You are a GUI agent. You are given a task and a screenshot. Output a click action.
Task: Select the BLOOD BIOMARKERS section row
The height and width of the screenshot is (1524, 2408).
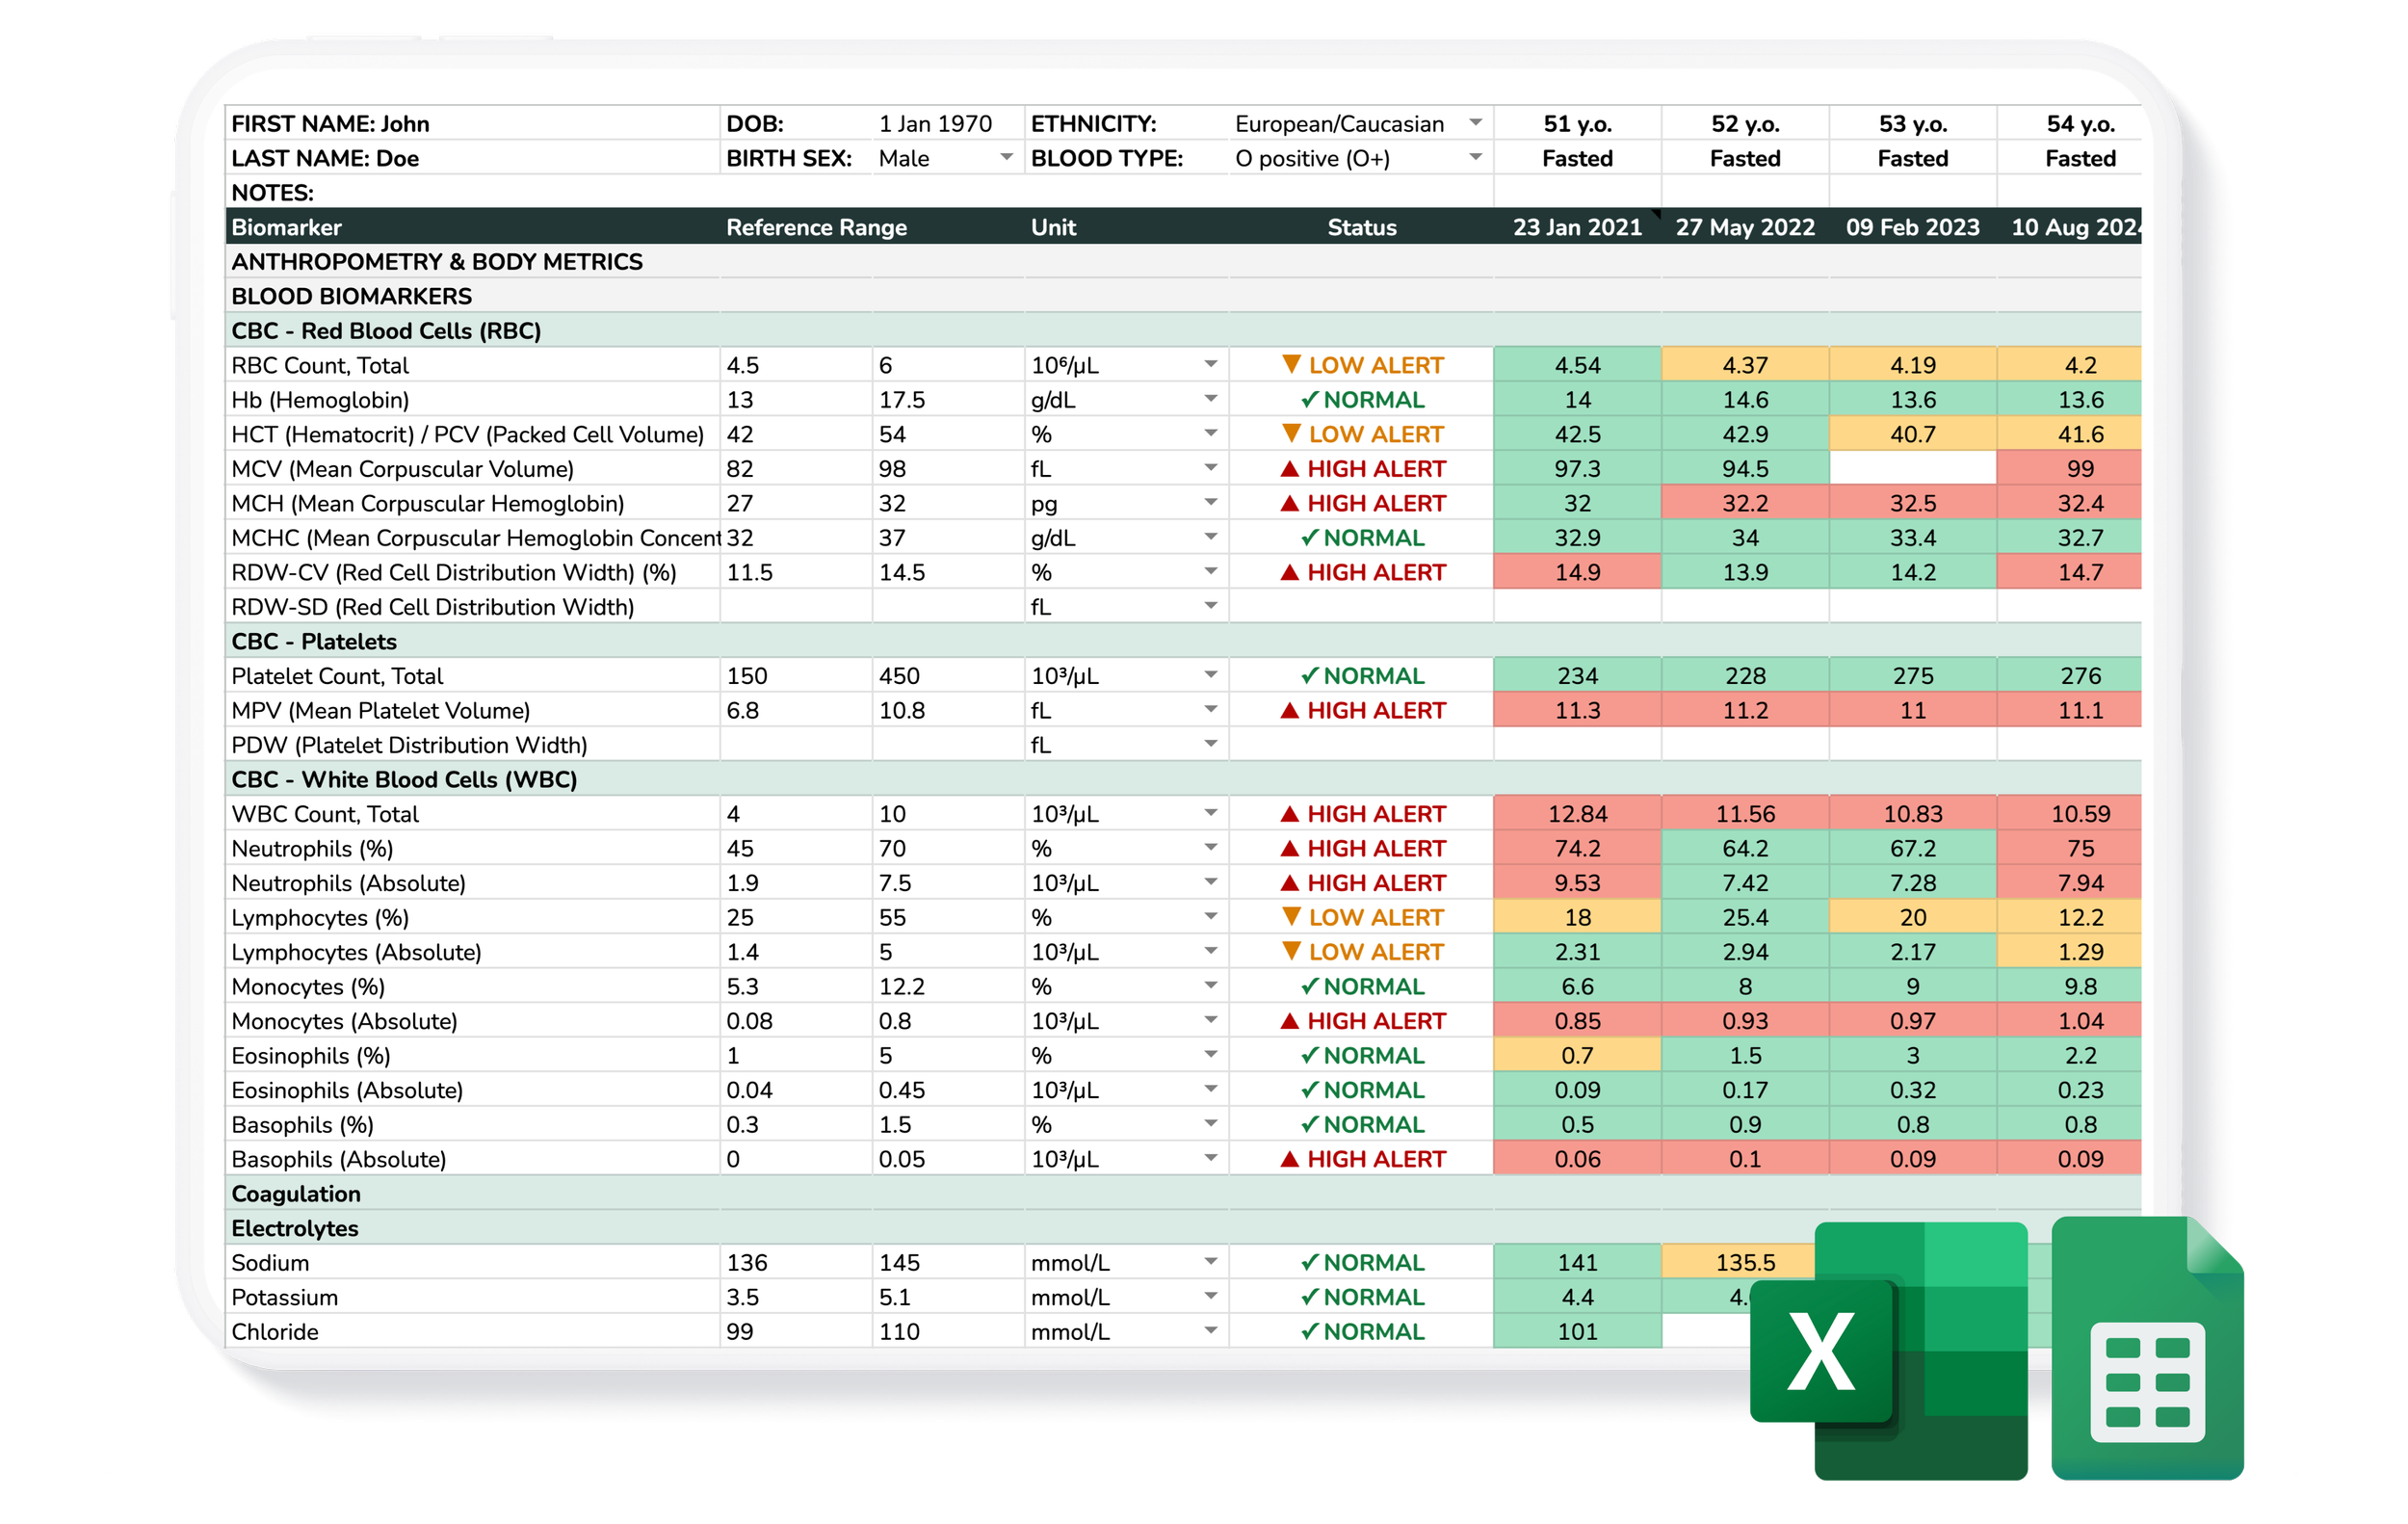[1183, 296]
